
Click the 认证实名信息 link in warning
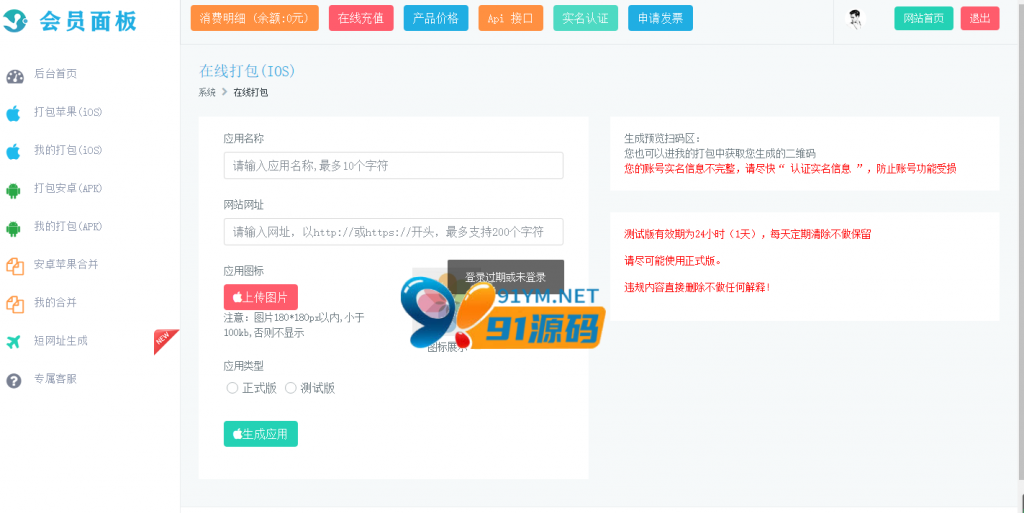pos(821,168)
